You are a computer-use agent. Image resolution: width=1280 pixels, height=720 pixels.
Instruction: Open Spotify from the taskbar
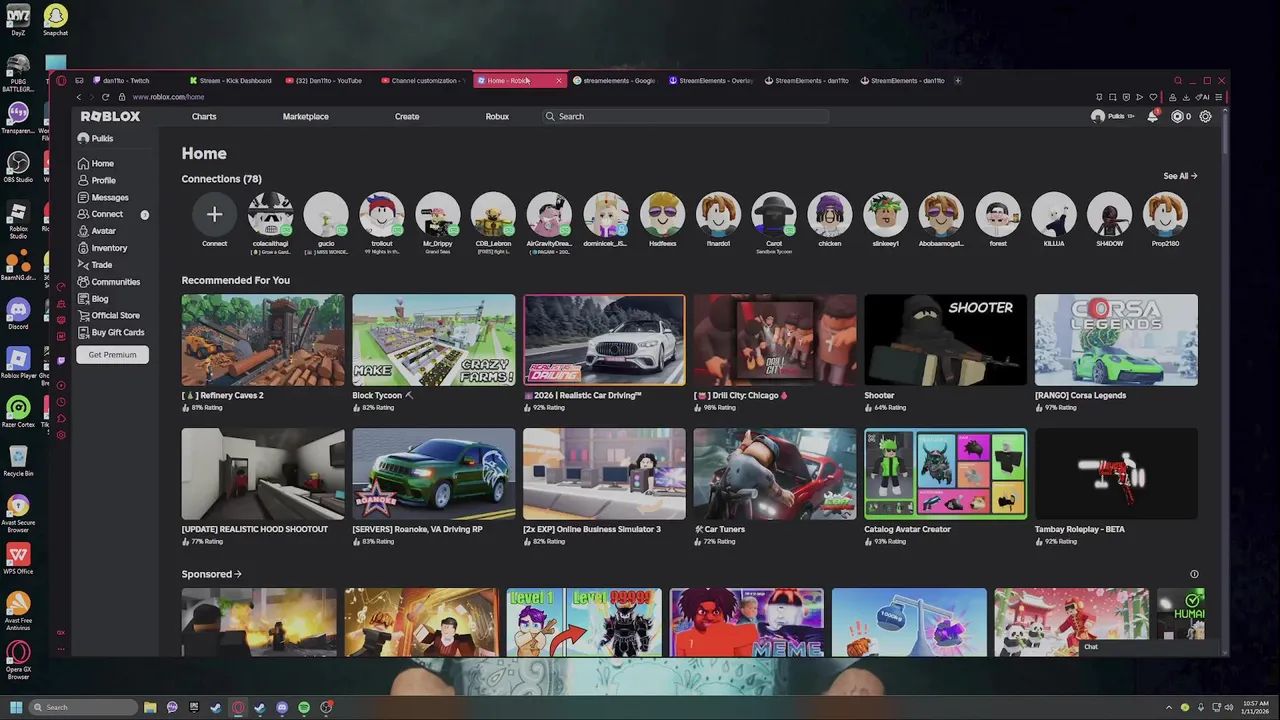click(x=304, y=707)
